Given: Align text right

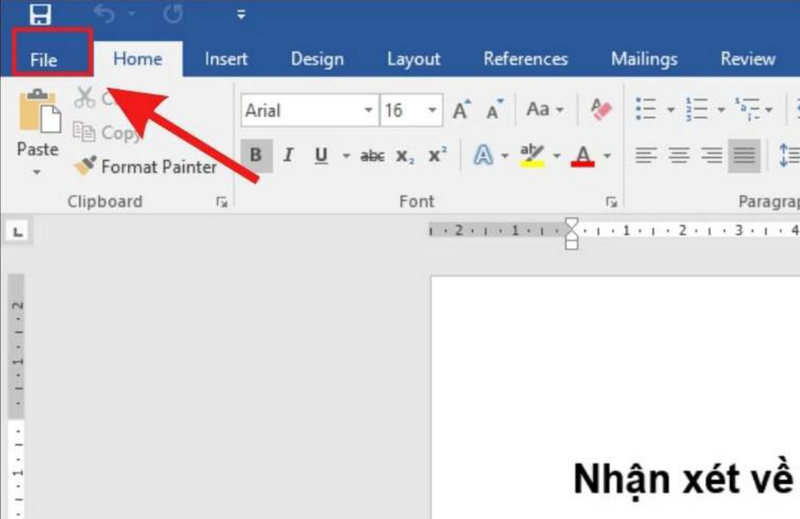Looking at the screenshot, I should (x=711, y=155).
